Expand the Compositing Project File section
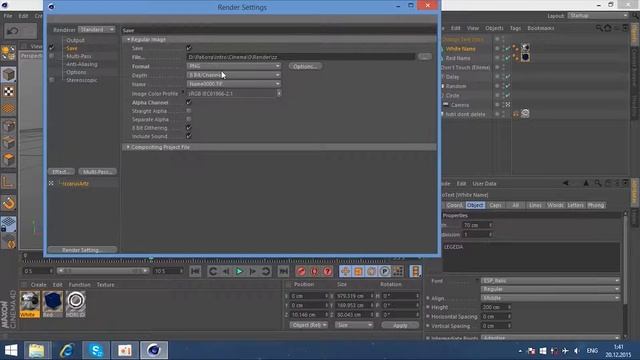The width and height of the screenshot is (640, 360). point(128,147)
